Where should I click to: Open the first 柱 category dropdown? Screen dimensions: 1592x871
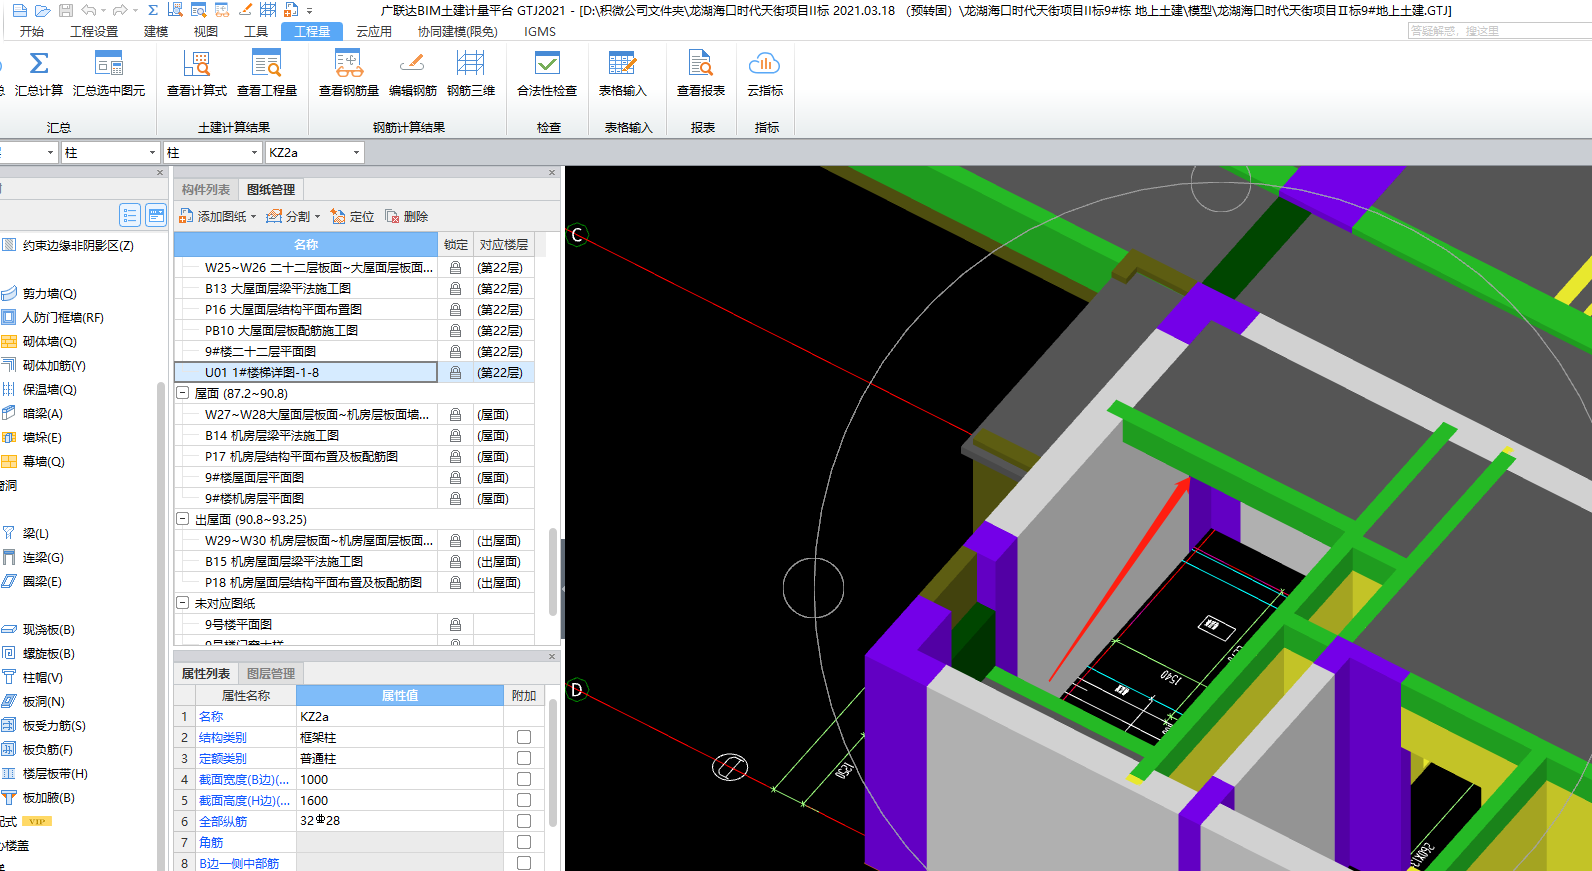point(152,153)
